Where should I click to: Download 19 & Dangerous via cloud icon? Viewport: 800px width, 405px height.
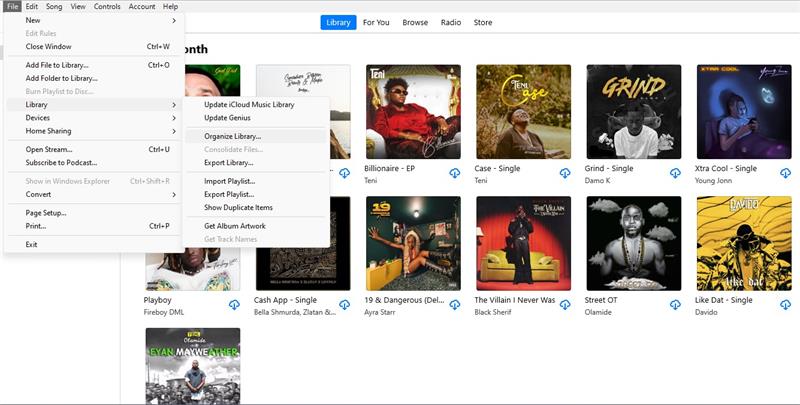[x=455, y=305]
